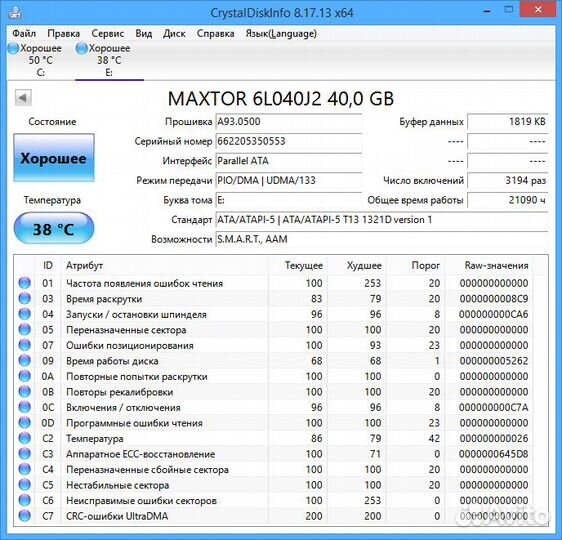Click the Порог column header
Screen dimensions: 562x540
(416, 266)
